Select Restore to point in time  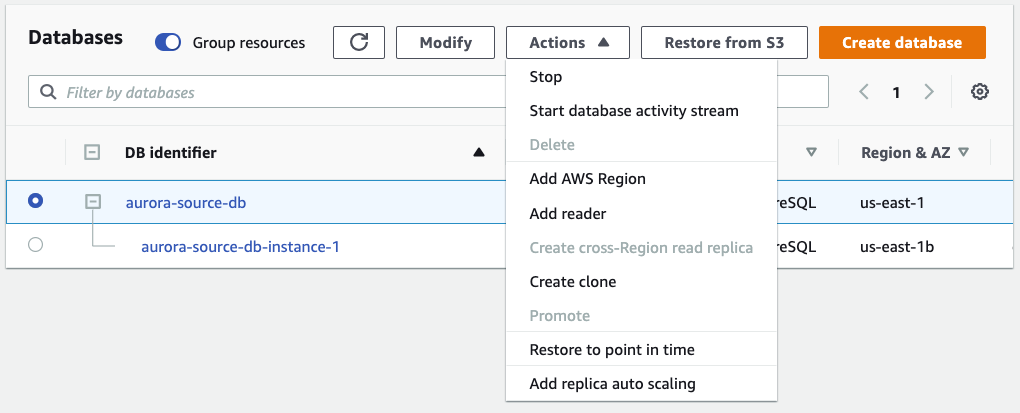pyautogui.click(x=612, y=349)
